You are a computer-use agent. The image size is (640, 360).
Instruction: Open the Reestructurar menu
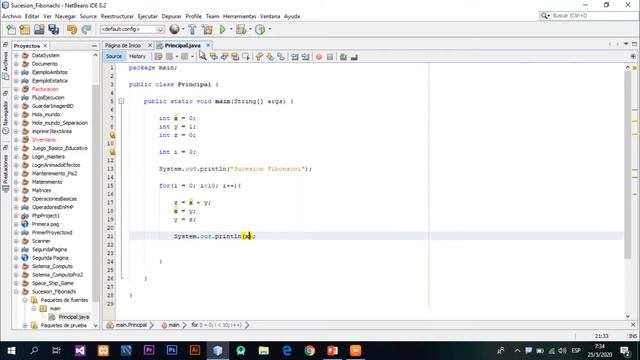click(x=117, y=16)
